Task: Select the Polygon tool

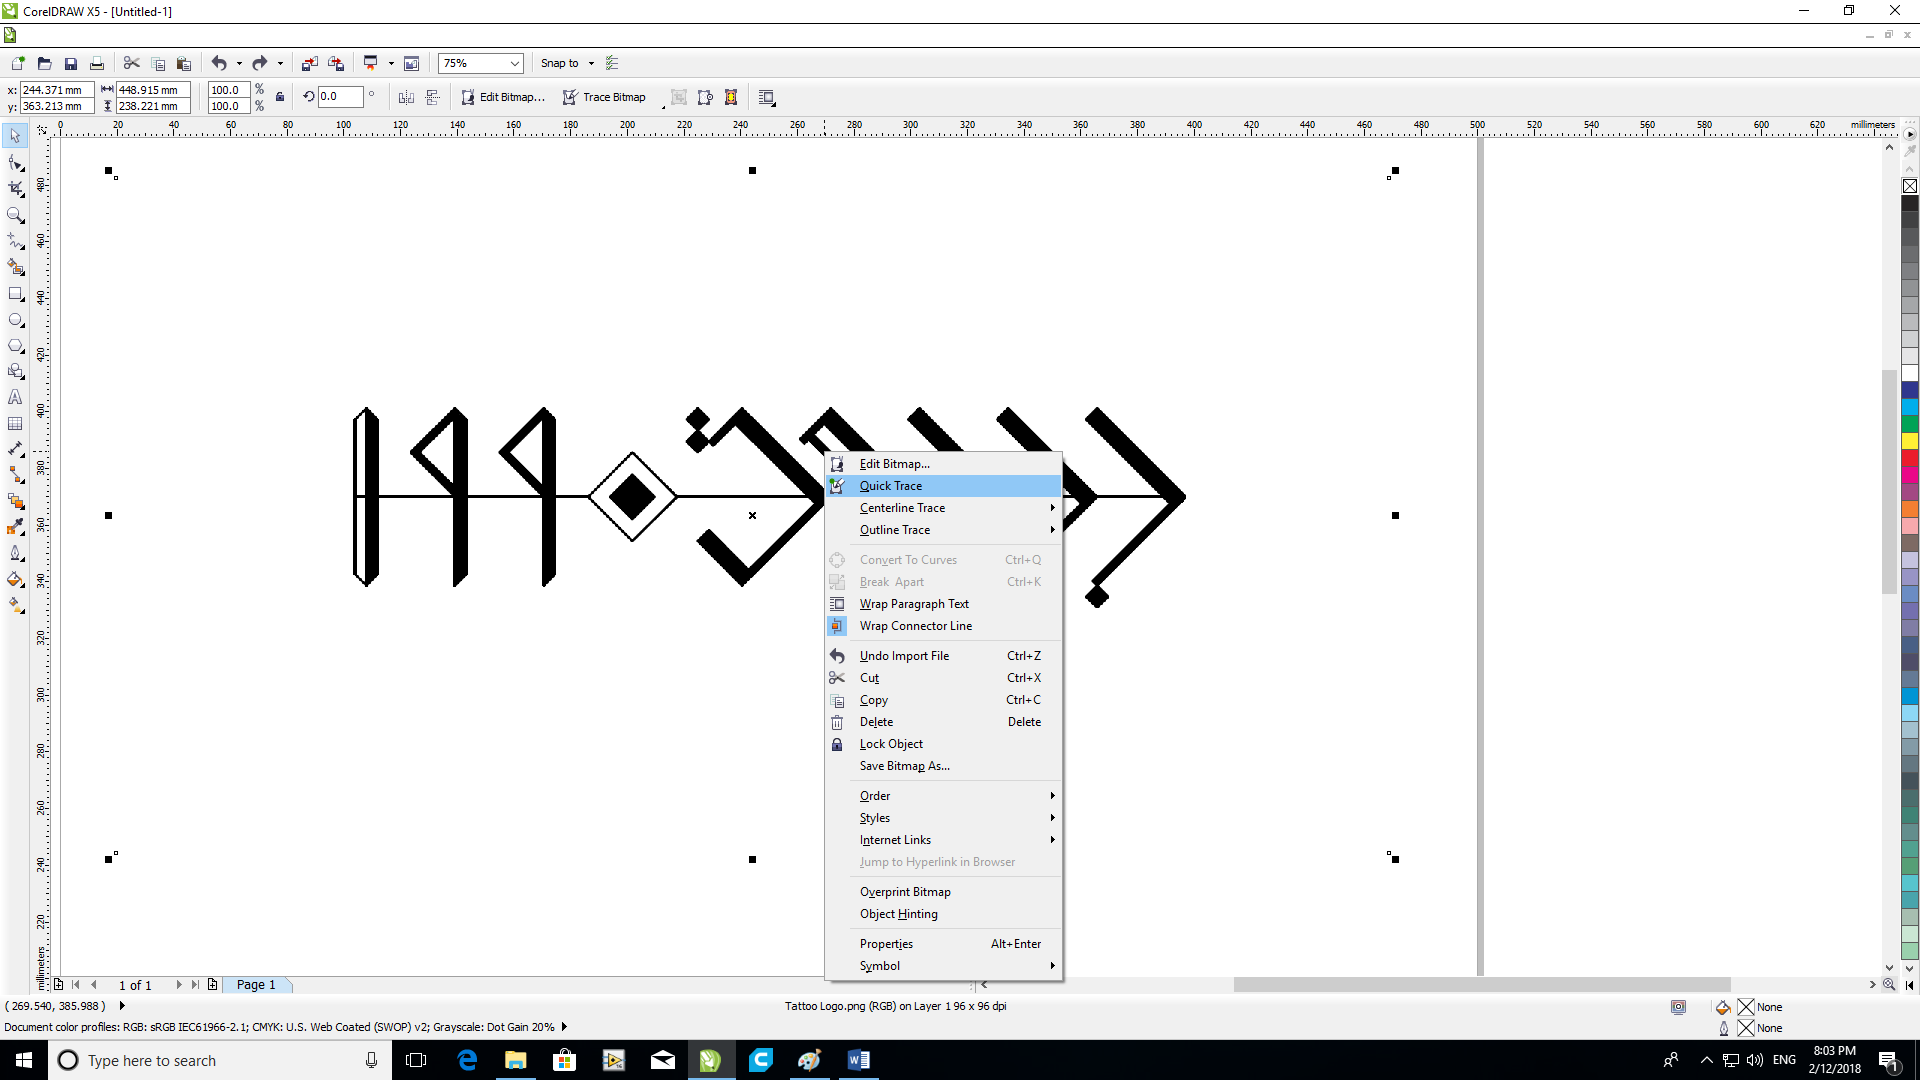Action: [x=15, y=346]
